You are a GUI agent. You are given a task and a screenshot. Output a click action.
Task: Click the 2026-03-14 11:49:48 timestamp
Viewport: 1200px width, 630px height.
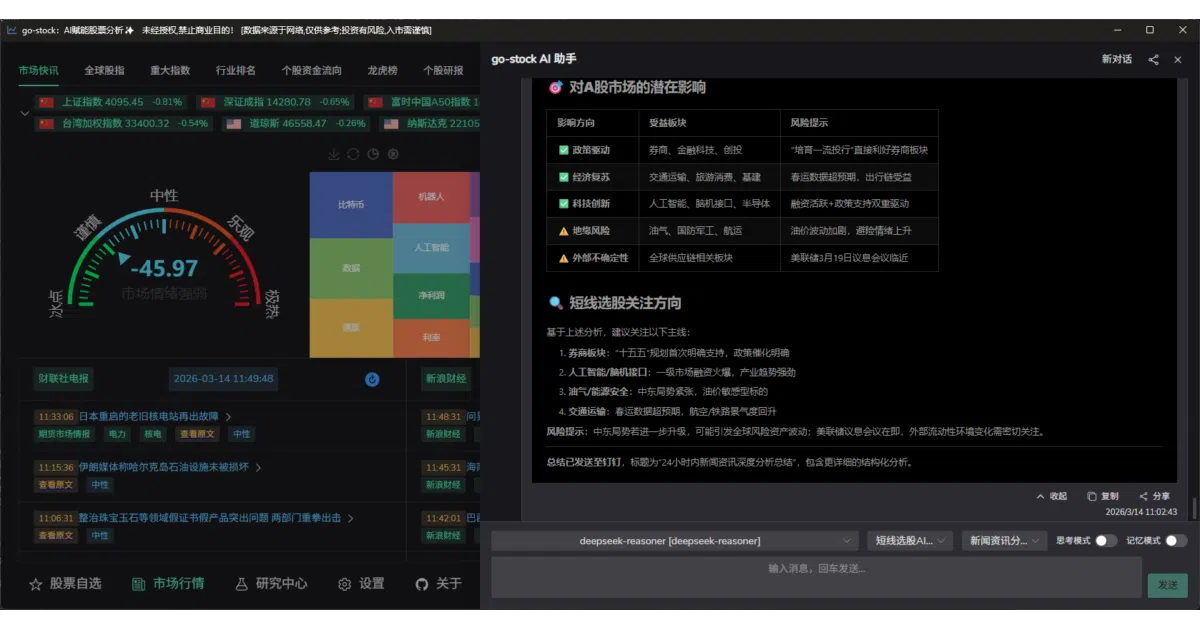tap(223, 379)
